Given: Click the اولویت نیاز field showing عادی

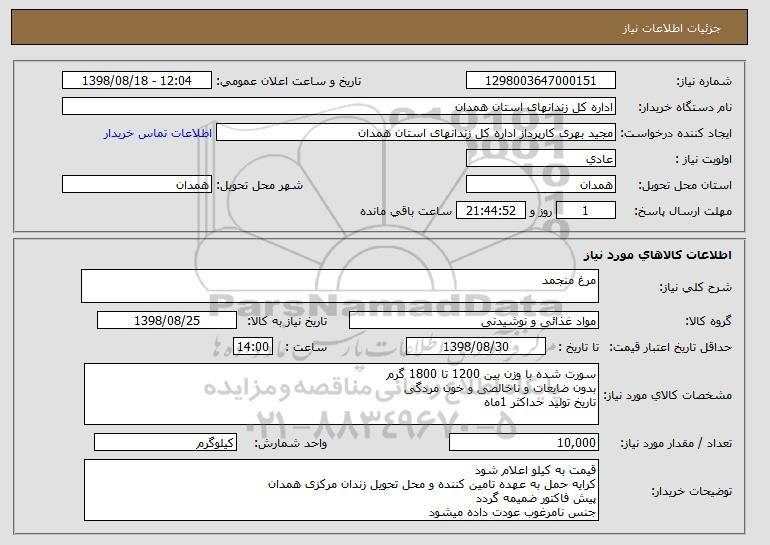Looking at the screenshot, I should pos(541,159).
